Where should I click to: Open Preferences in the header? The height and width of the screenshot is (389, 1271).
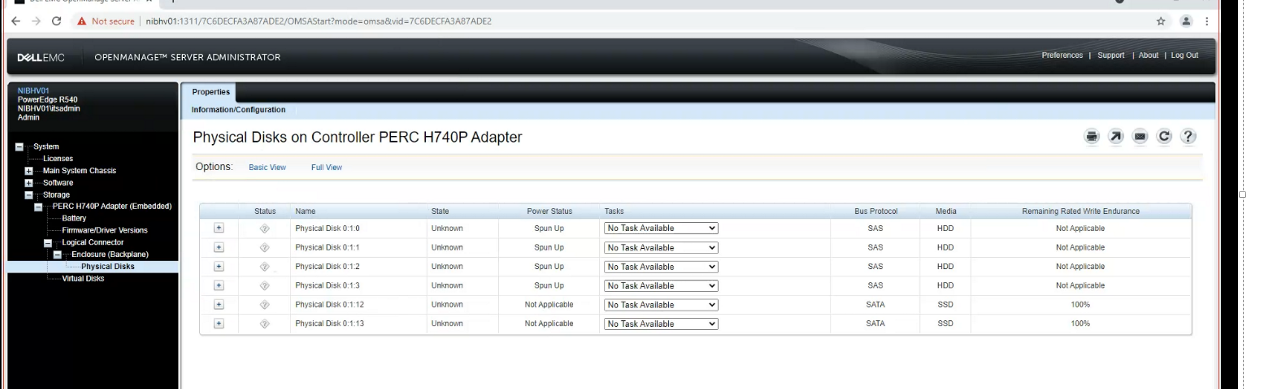pos(1062,55)
